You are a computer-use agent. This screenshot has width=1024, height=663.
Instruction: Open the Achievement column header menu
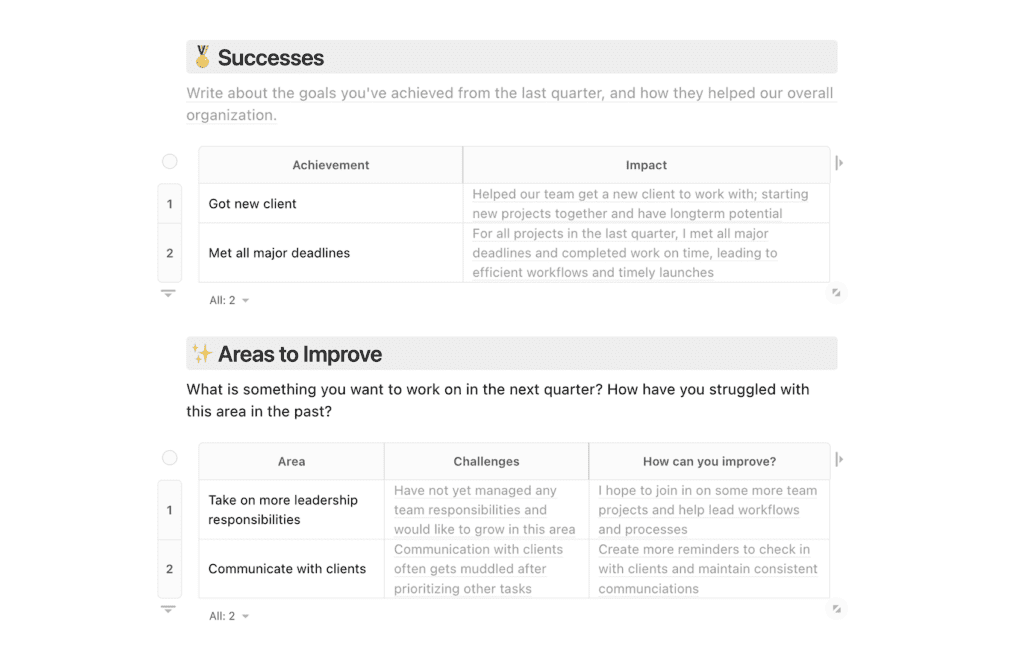[x=329, y=165]
